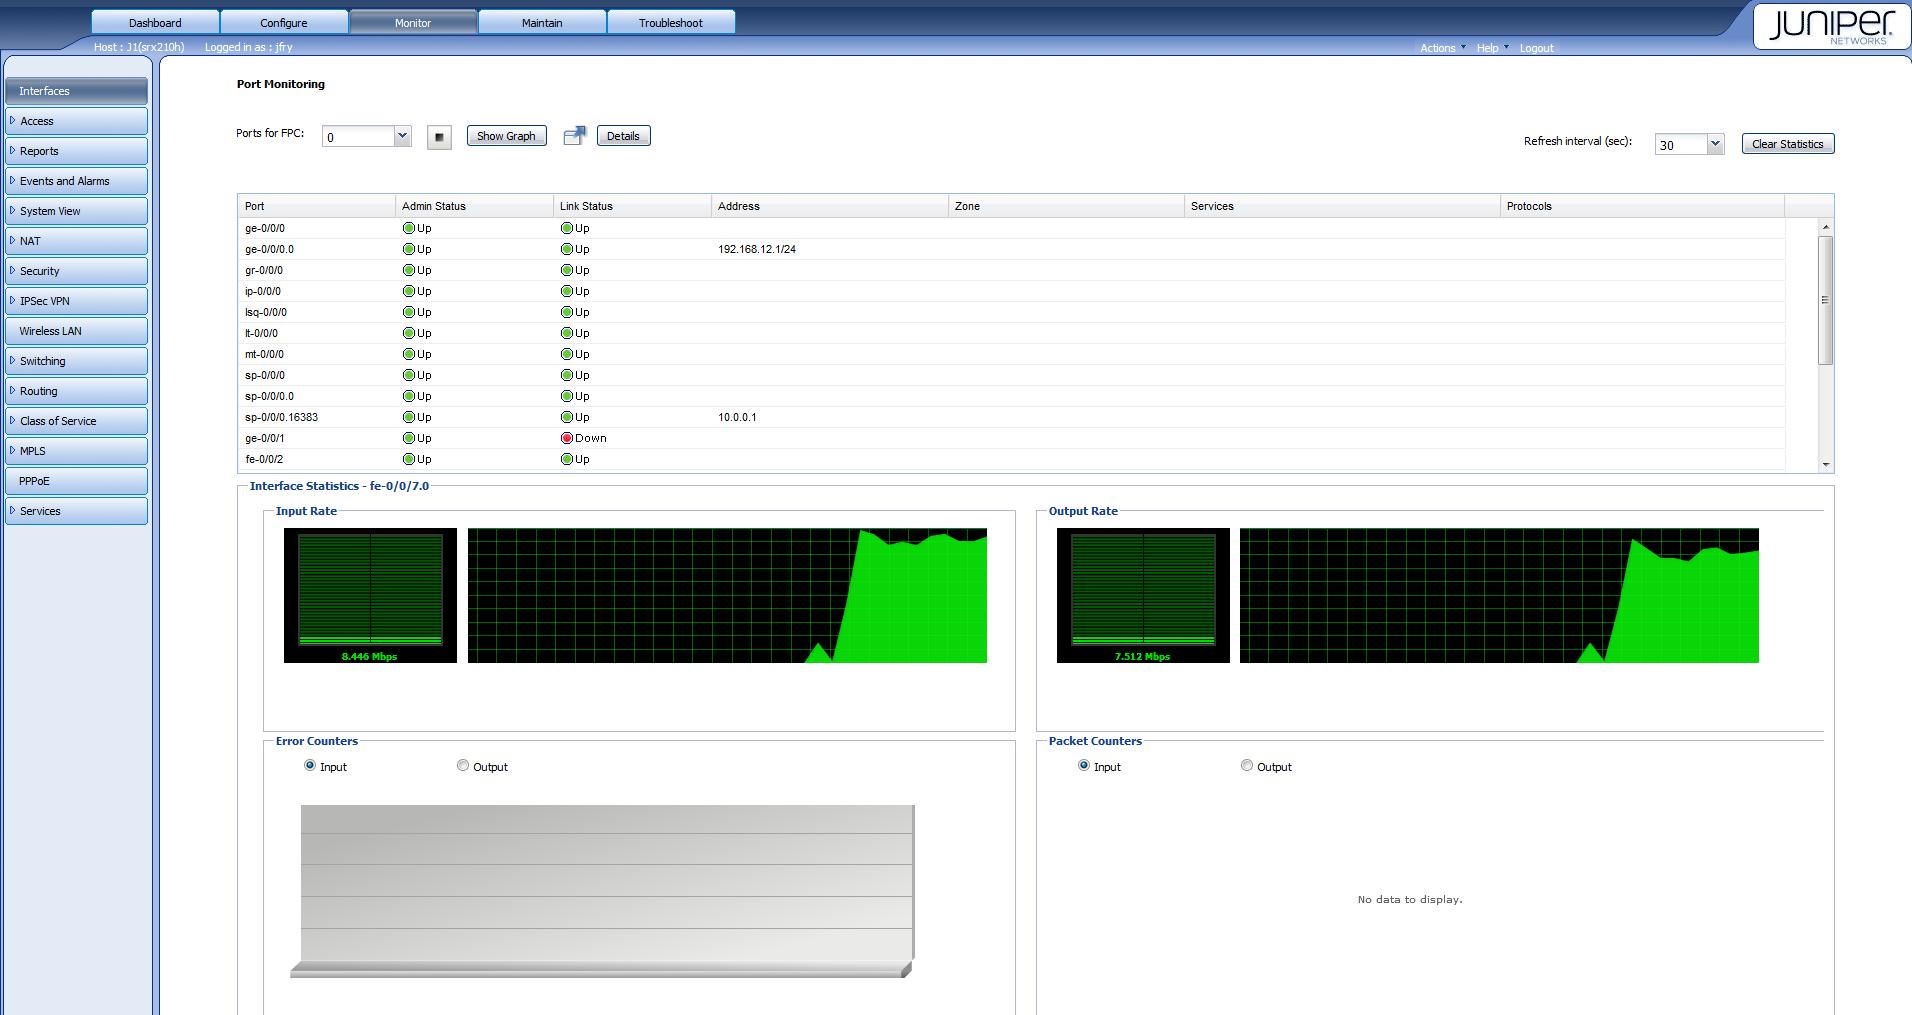
Task: Switch to the Configure tab
Action: [284, 22]
